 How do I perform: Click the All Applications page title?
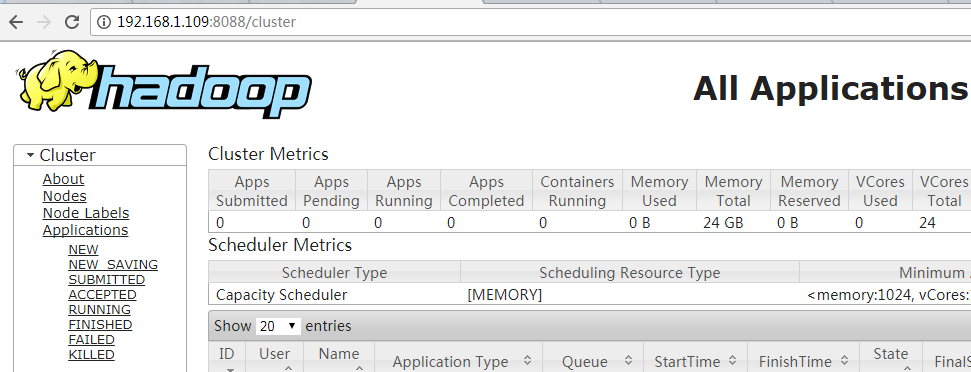click(831, 89)
